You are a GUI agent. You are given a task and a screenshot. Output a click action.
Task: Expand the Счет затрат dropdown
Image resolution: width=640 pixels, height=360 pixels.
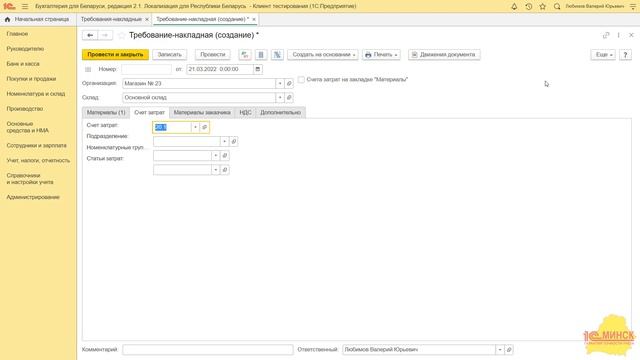195,127
